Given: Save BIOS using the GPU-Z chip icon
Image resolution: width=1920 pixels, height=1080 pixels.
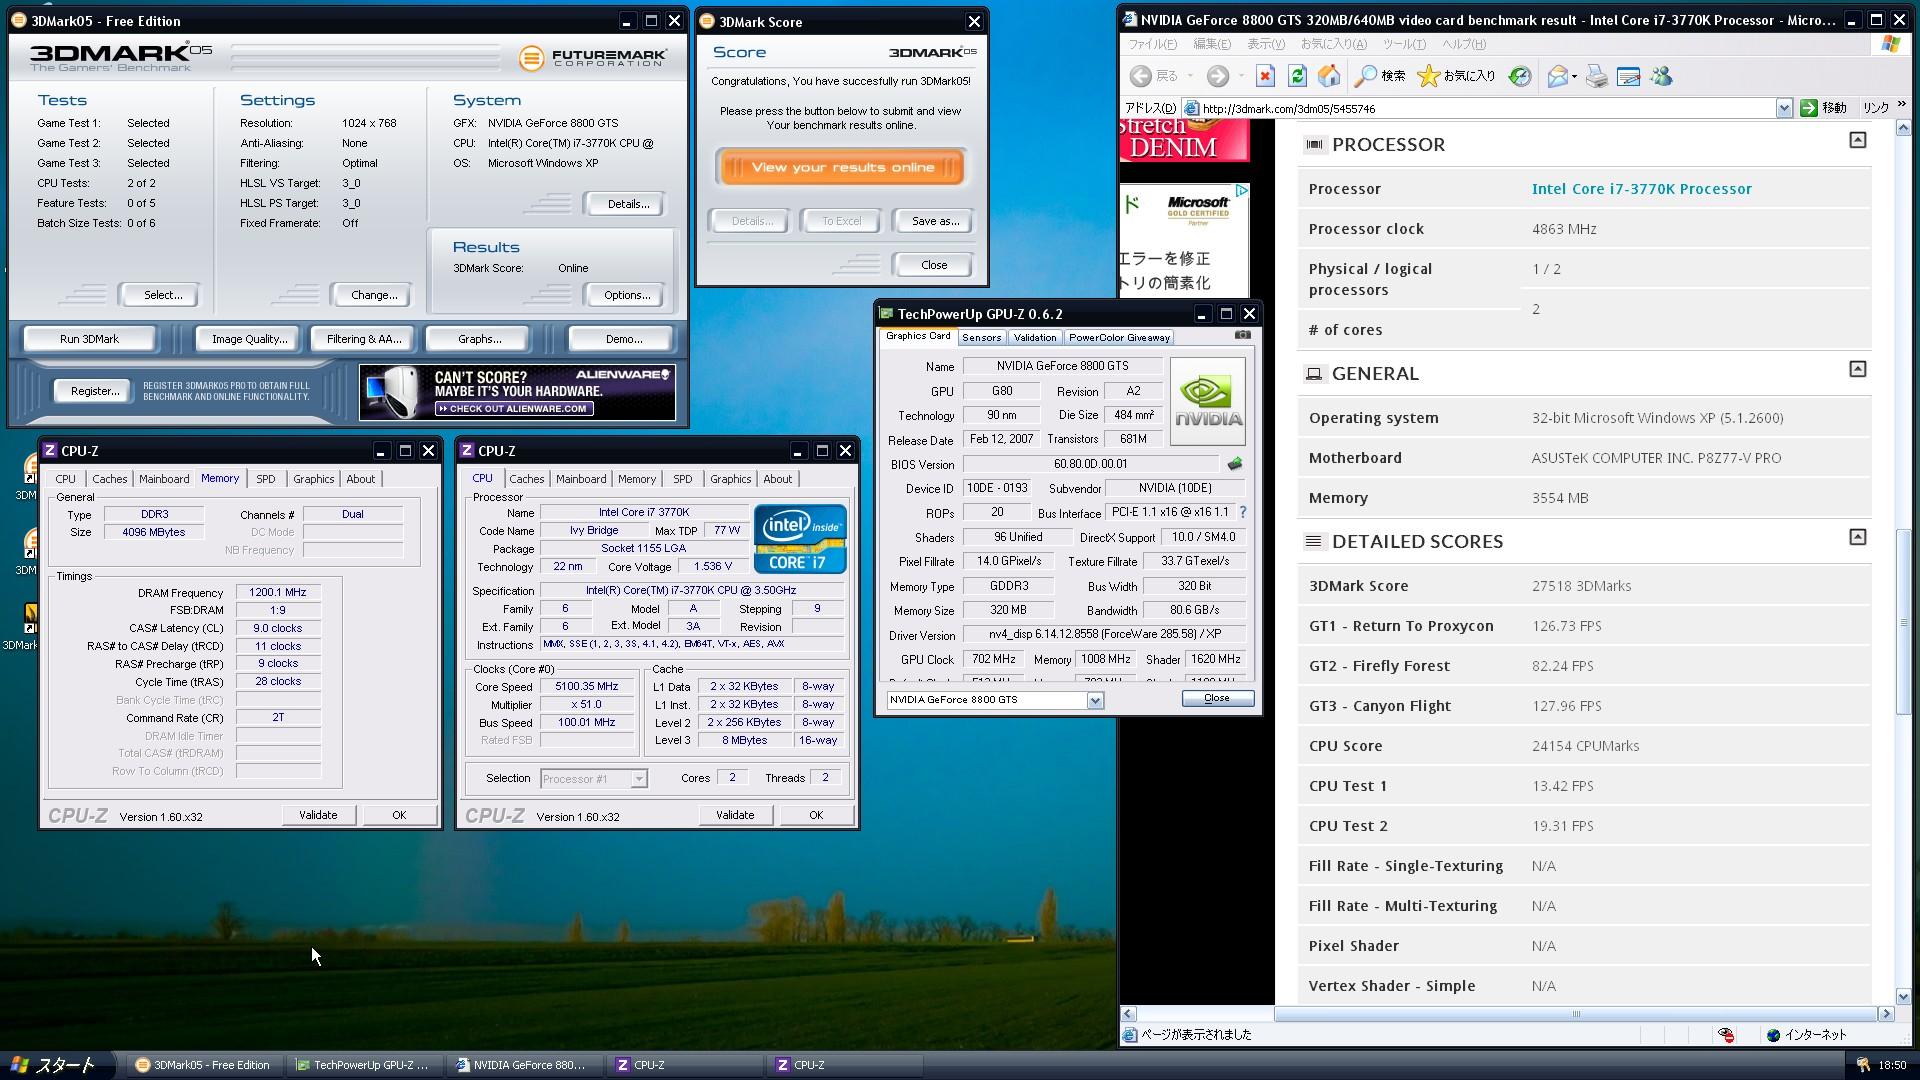Looking at the screenshot, I should click(x=1235, y=464).
